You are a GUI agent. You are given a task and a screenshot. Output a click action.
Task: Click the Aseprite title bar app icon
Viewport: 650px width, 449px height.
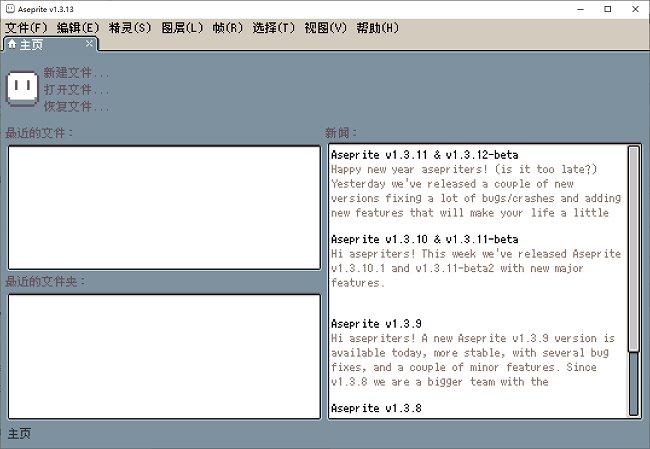pos(10,9)
